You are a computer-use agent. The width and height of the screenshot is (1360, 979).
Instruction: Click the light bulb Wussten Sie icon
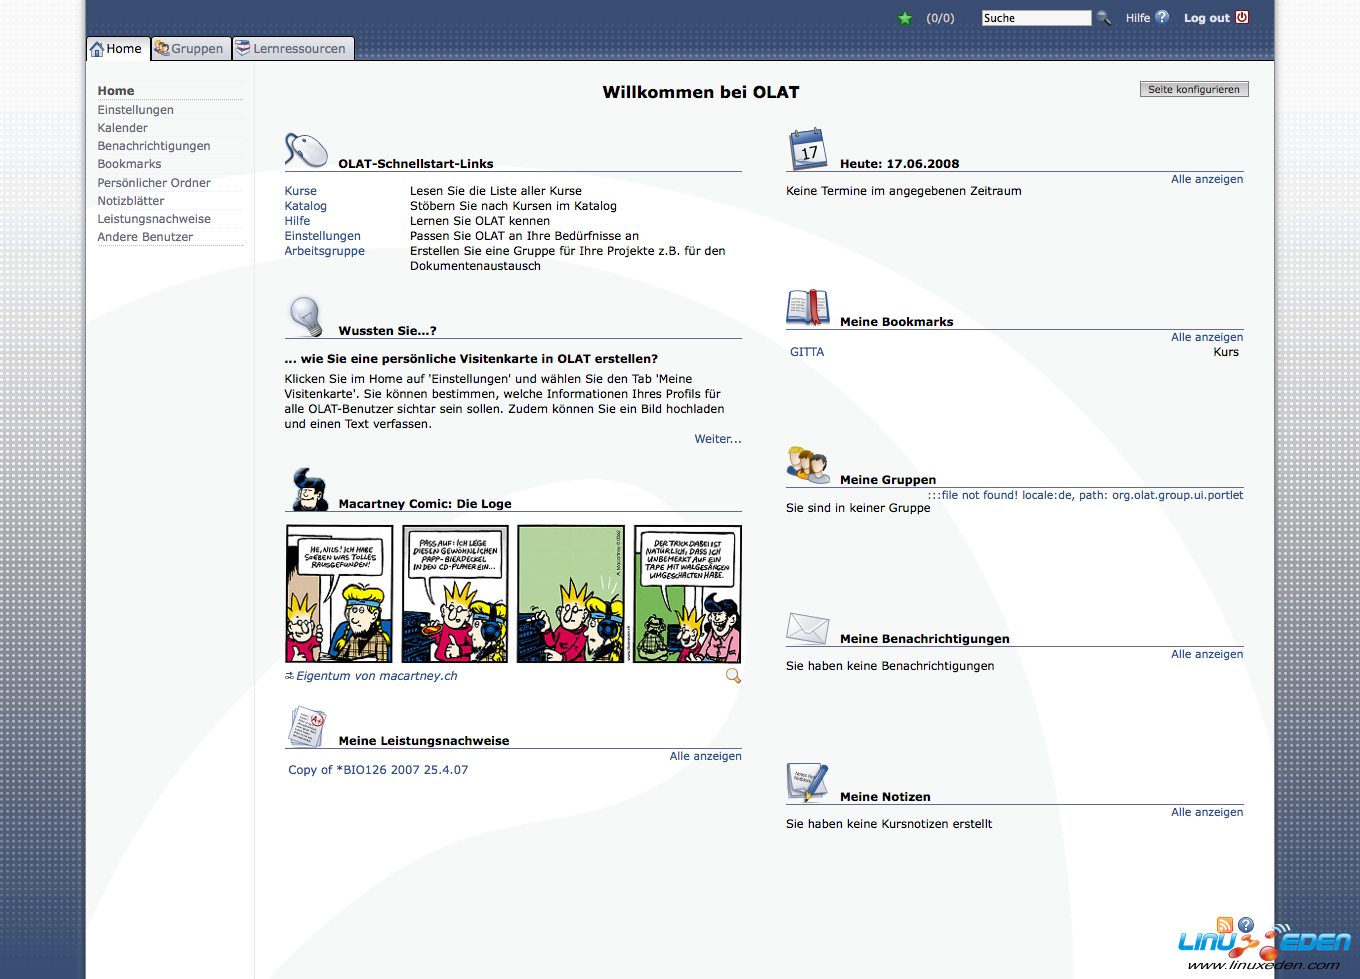point(306,316)
